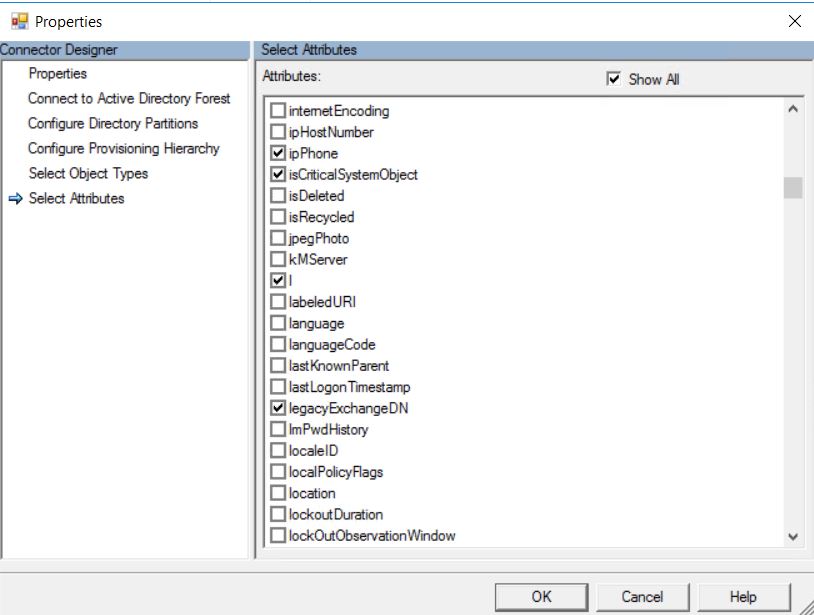The image size is (814, 615).
Task: Open Configure Directory Partitions page
Action: (x=113, y=124)
